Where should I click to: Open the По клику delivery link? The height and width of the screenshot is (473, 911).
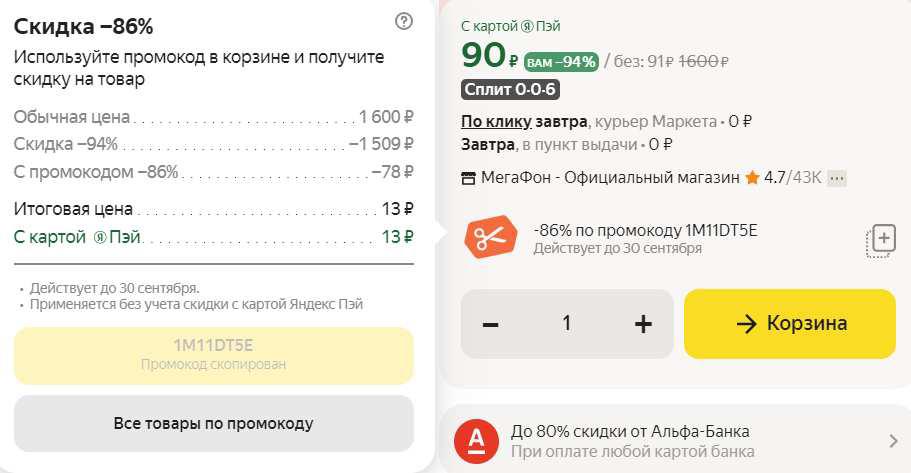click(x=496, y=121)
